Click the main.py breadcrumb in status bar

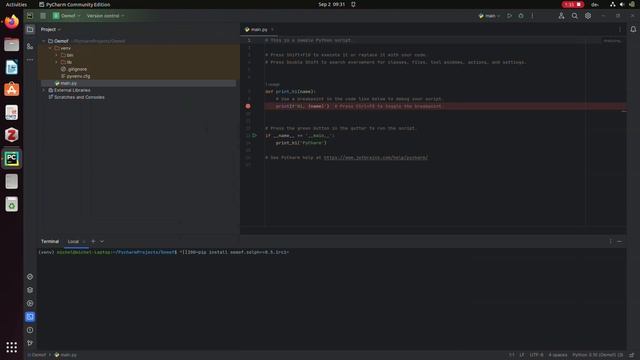(x=65, y=355)
